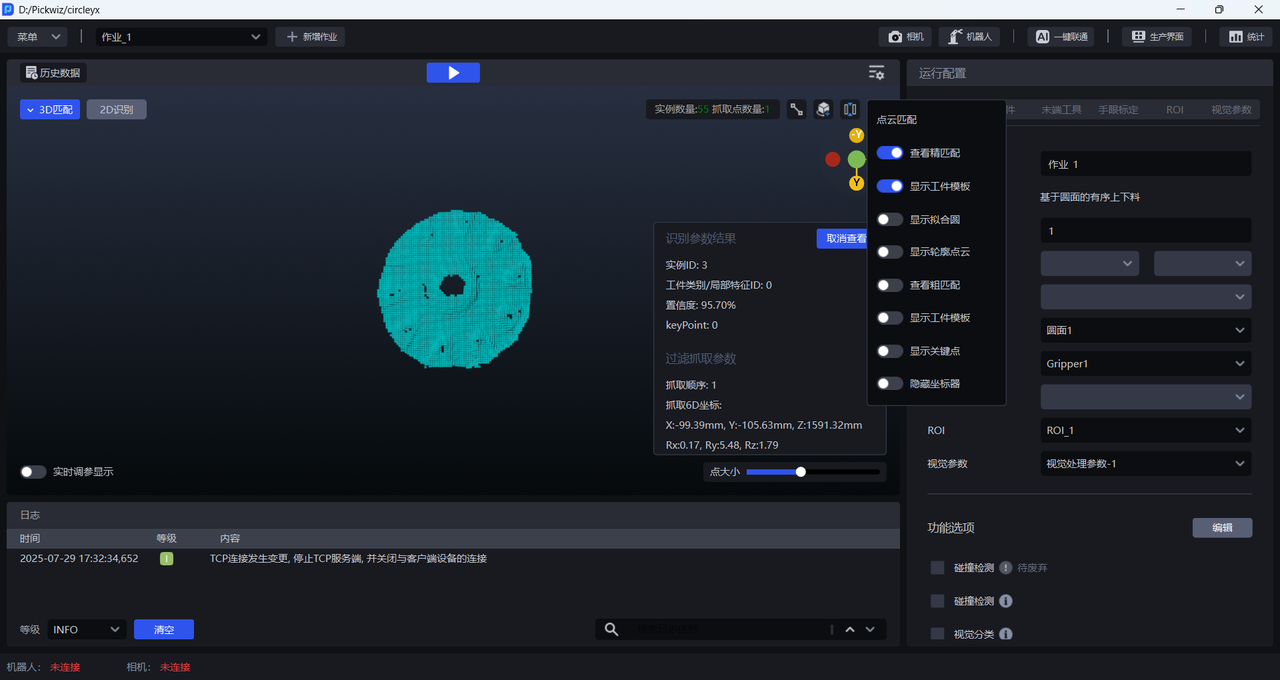
Task: Open the display settings list-gear icon
Action: click(876, 73)
